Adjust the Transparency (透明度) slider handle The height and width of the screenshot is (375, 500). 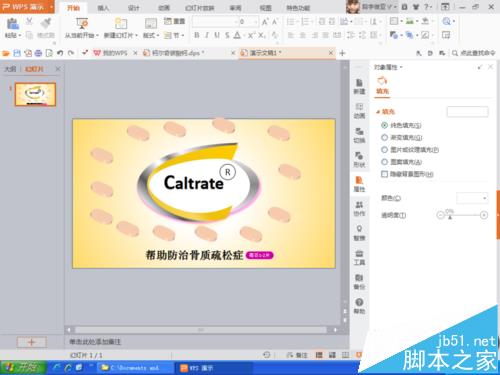tap(450, 217)
